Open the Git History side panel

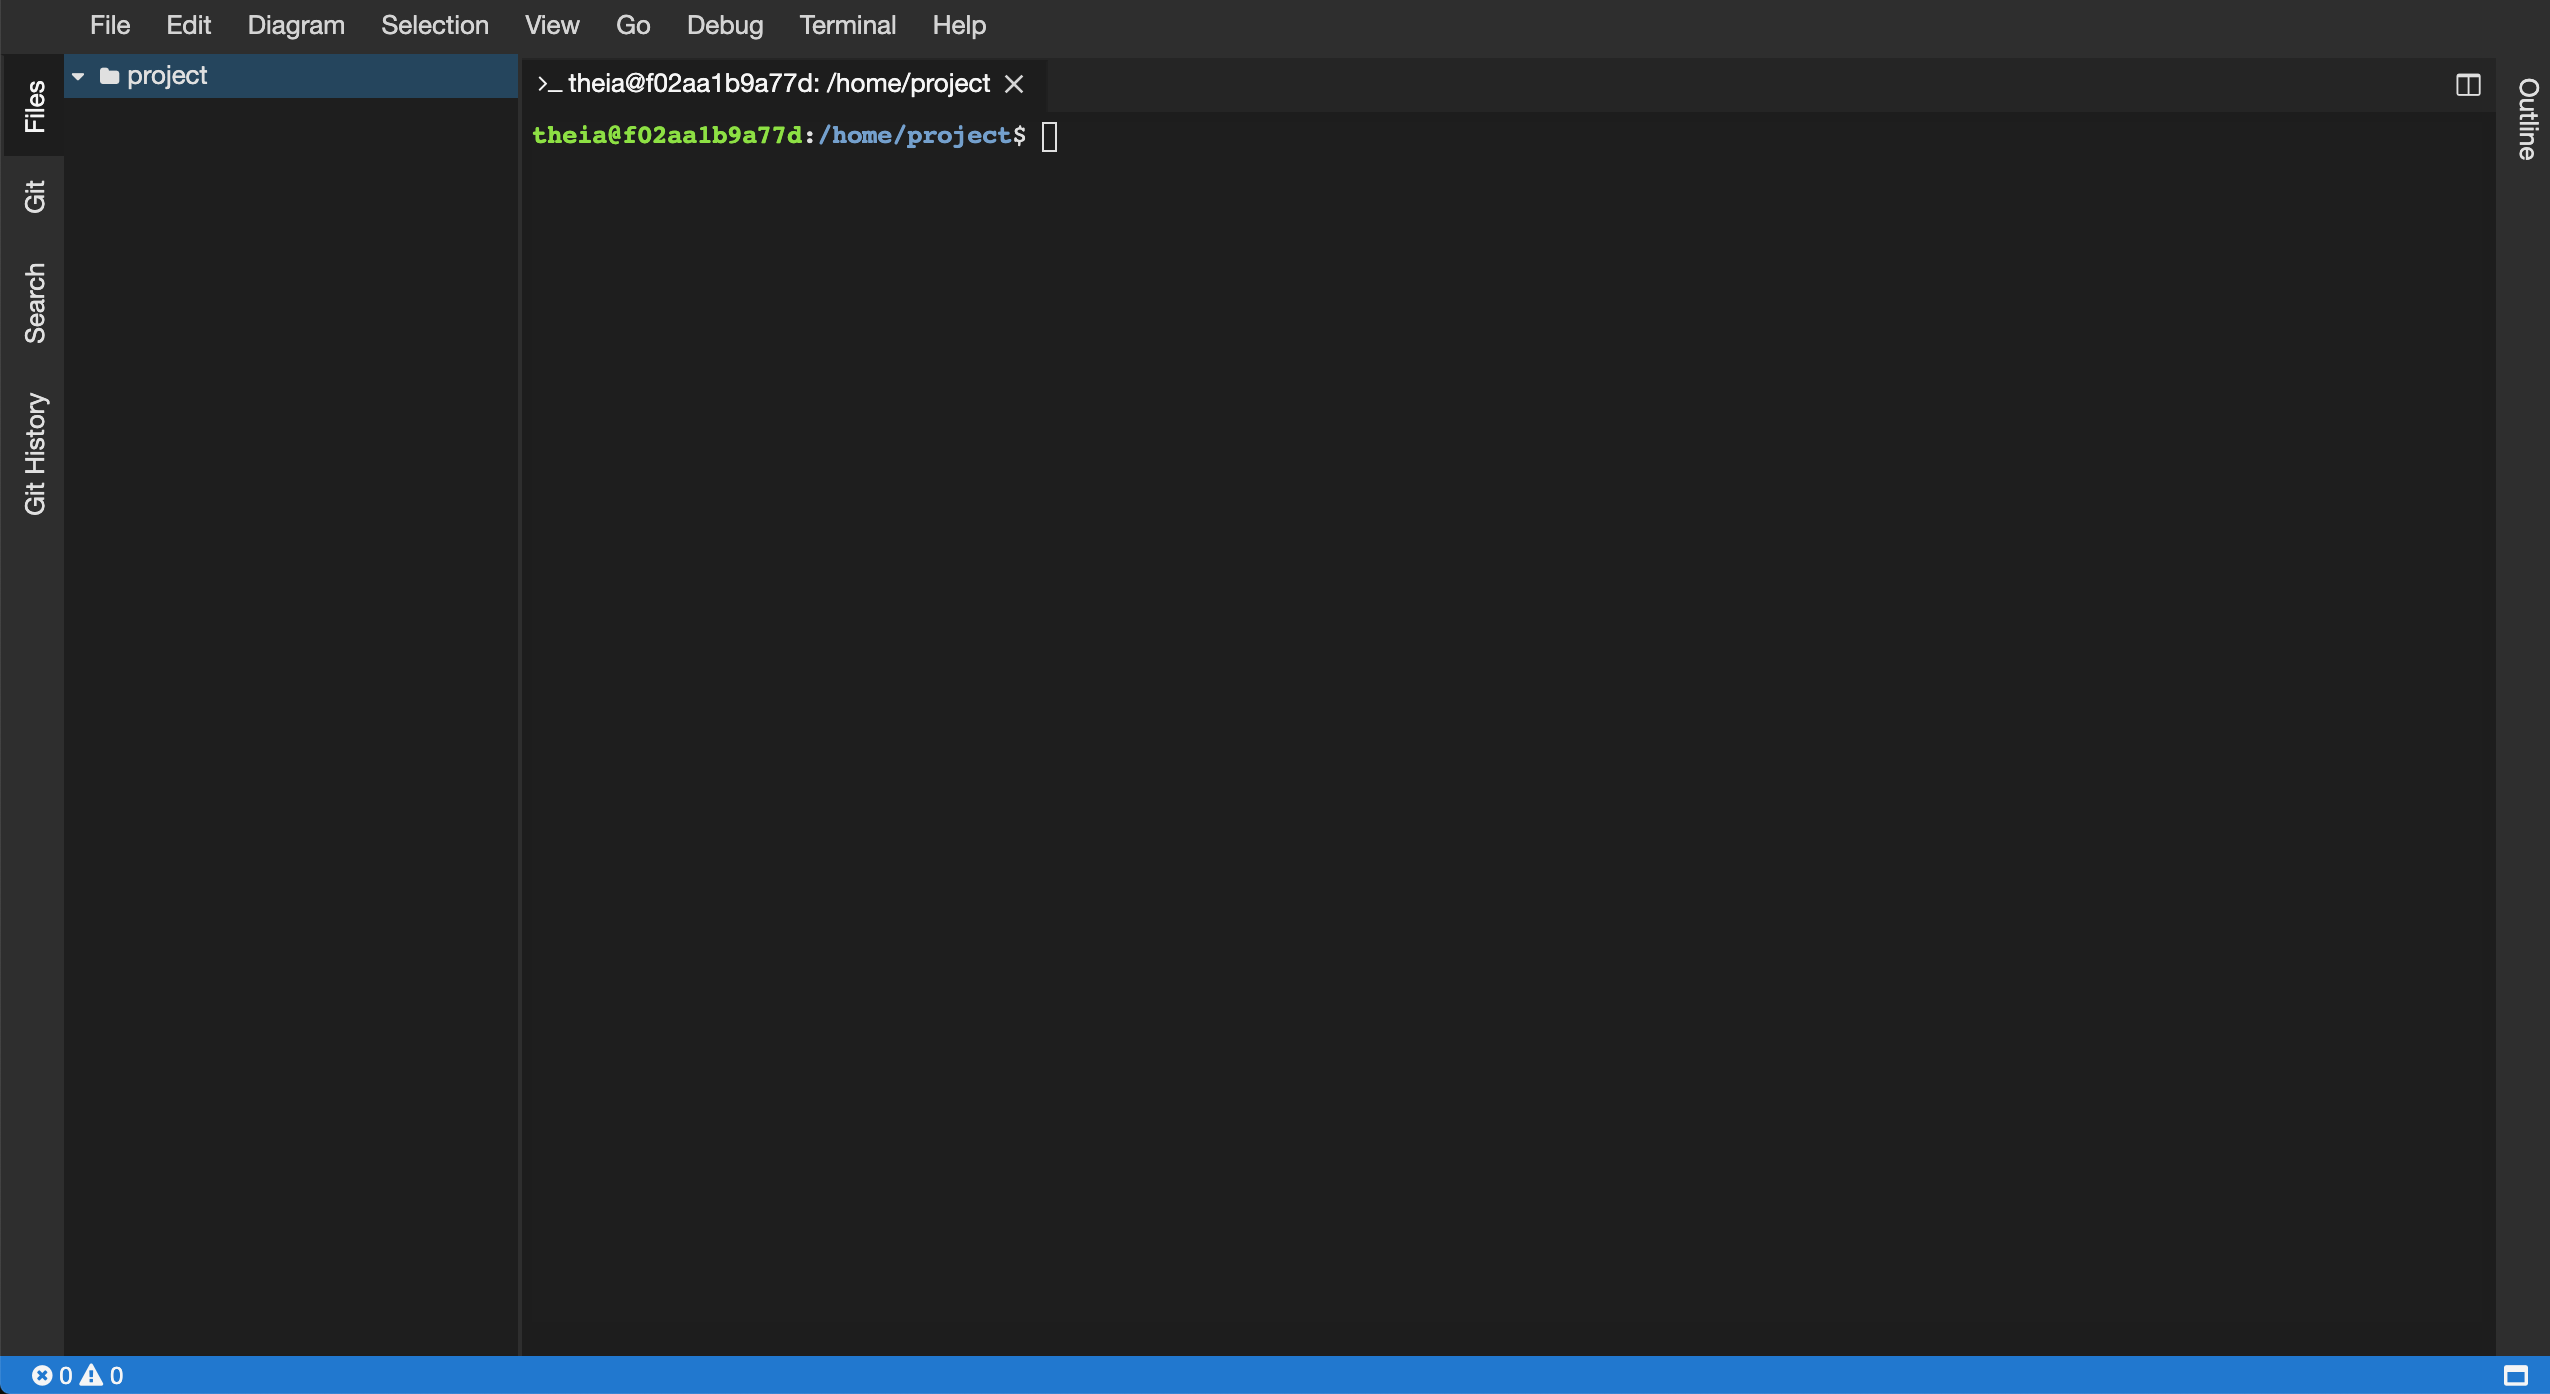click(x=34, y=453)
